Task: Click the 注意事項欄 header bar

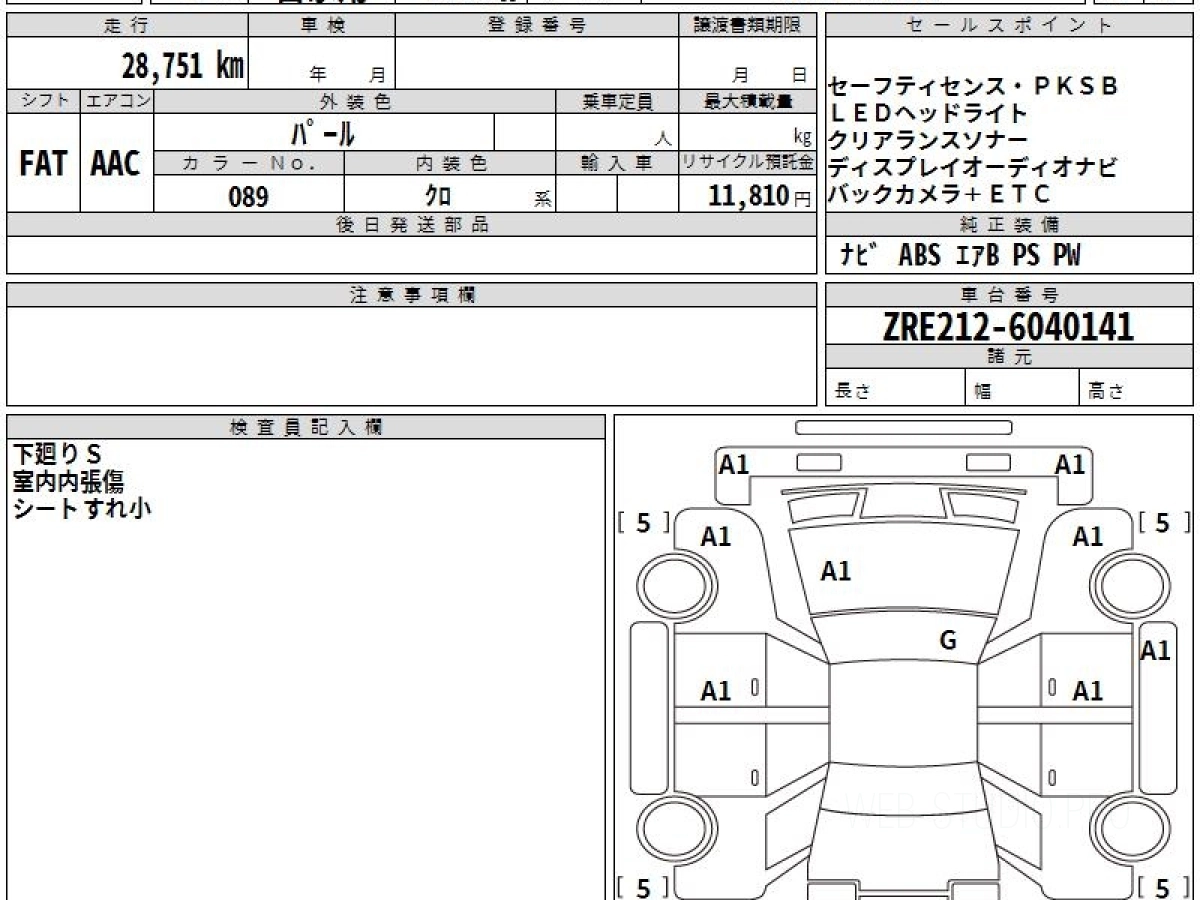Action: tap(411, 295)
